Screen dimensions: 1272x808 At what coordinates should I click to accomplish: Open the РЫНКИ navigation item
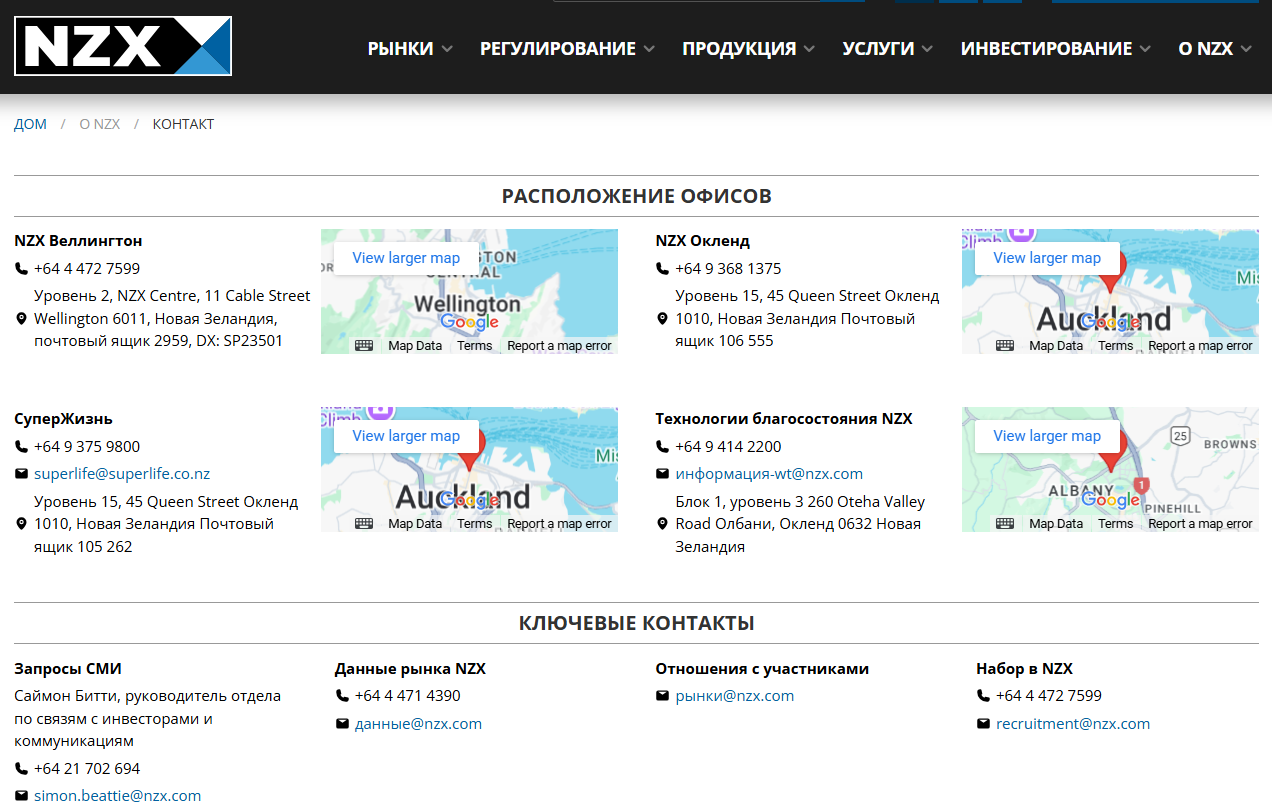click(x=400, y=48)
